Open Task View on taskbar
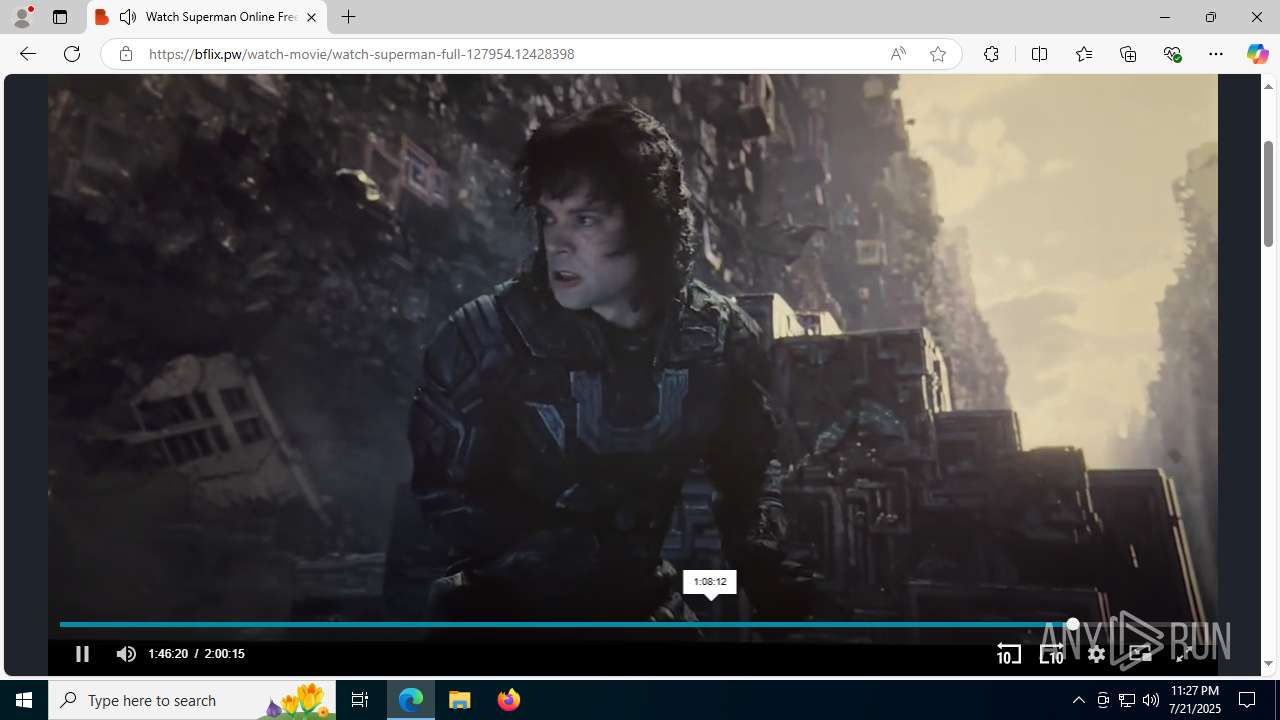The image size is (1280, 720). [360, 700]
